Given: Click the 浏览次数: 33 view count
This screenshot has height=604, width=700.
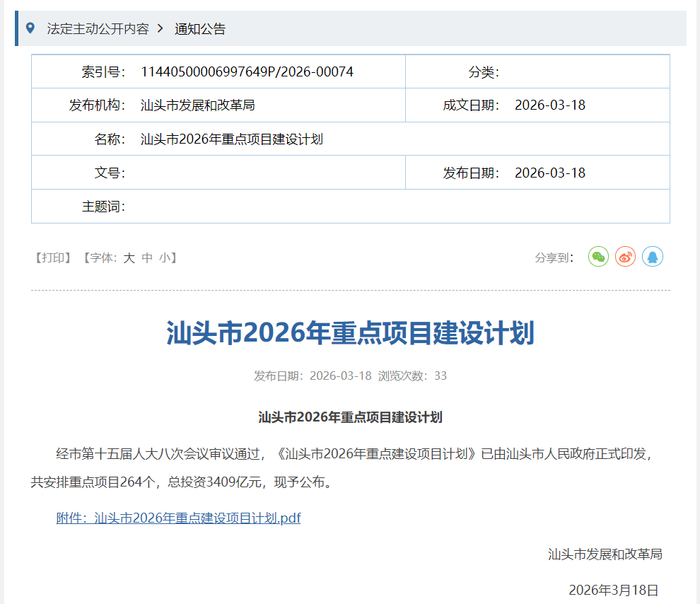Looking at the screenshot, I should point(412,376).
